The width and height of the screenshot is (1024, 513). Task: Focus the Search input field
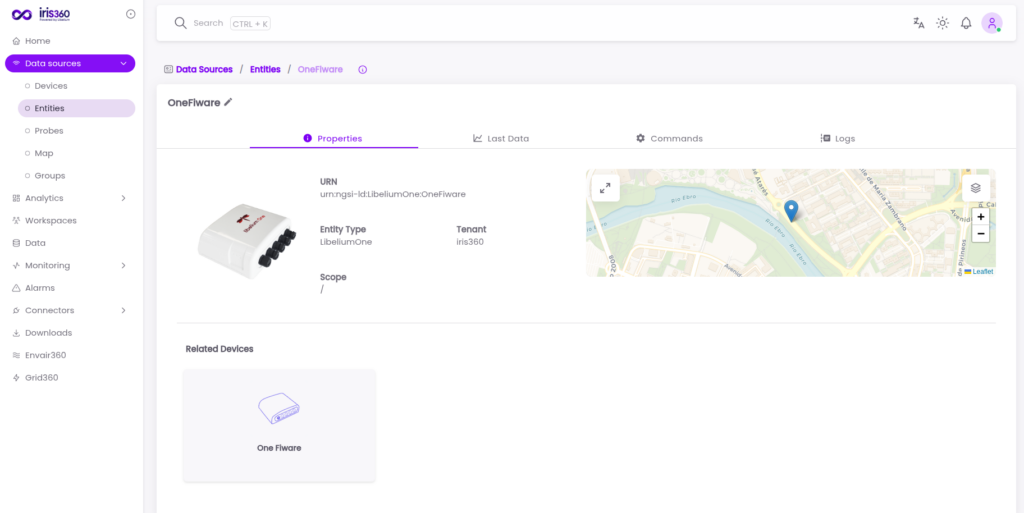tap(208, 23)
